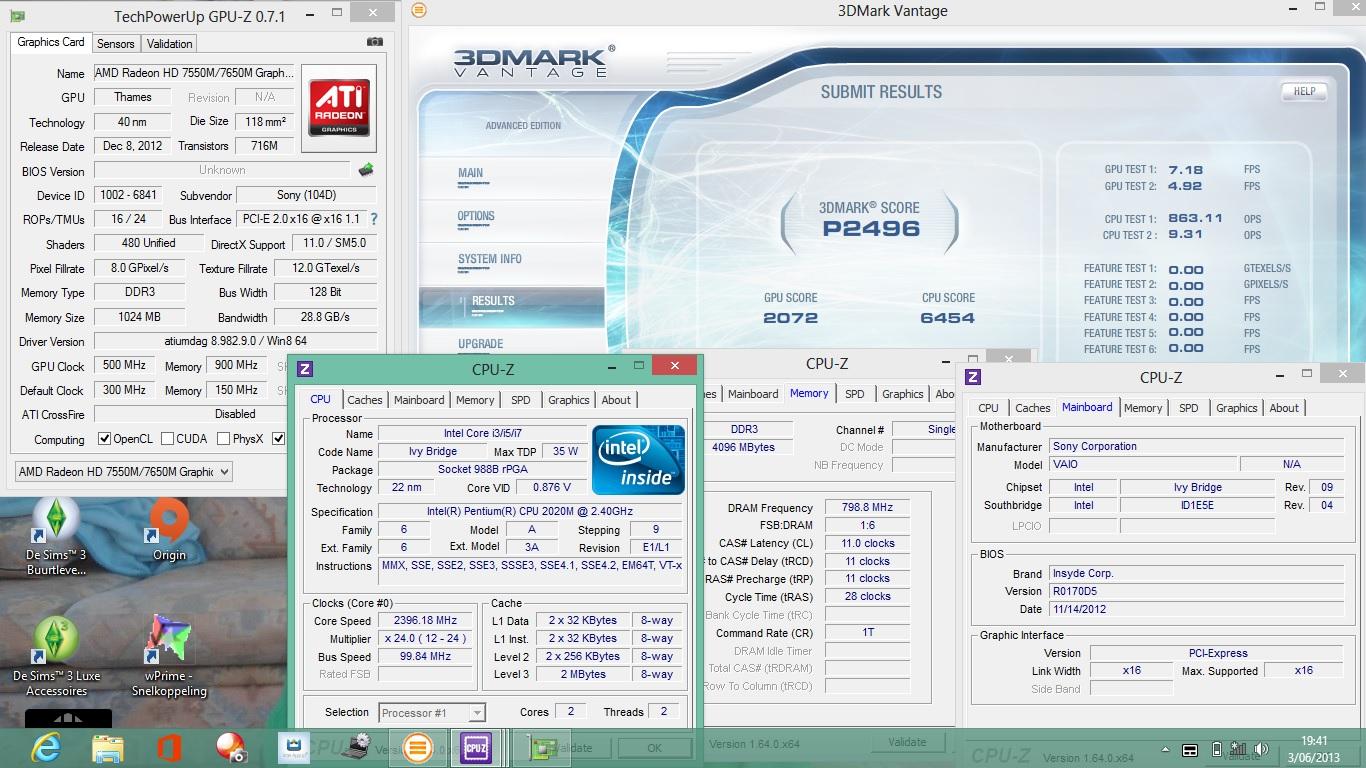
Task: Click the battery status tray icon
Action: coord(1216,750)
